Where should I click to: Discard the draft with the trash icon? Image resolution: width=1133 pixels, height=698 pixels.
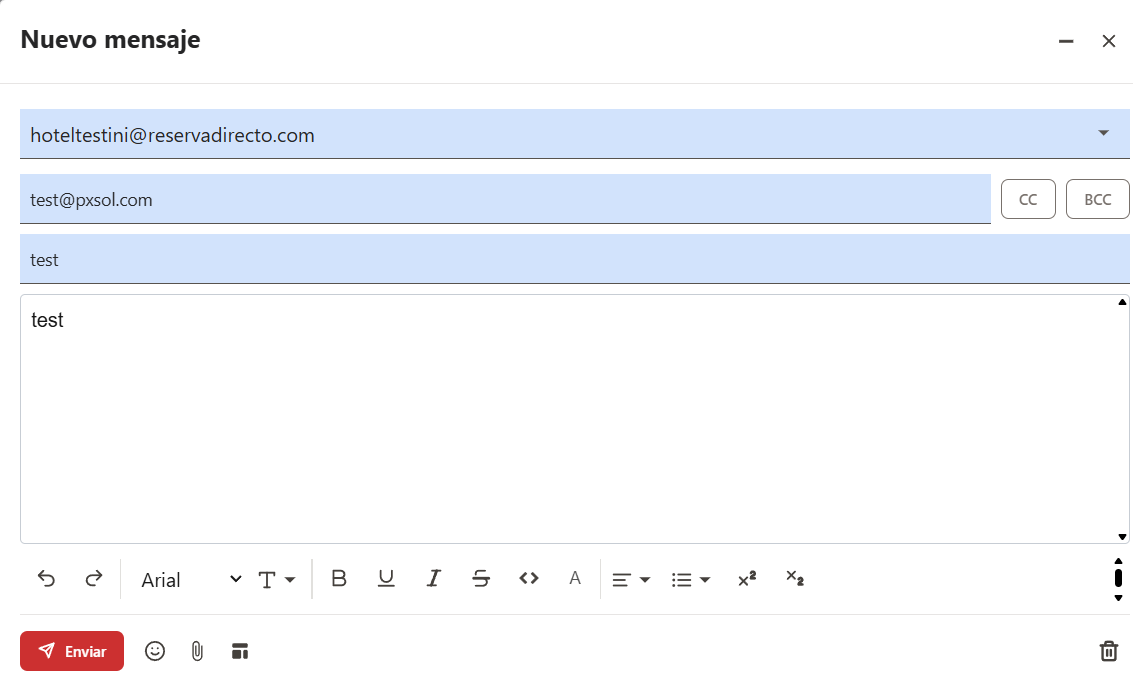tap(1108, 651)
